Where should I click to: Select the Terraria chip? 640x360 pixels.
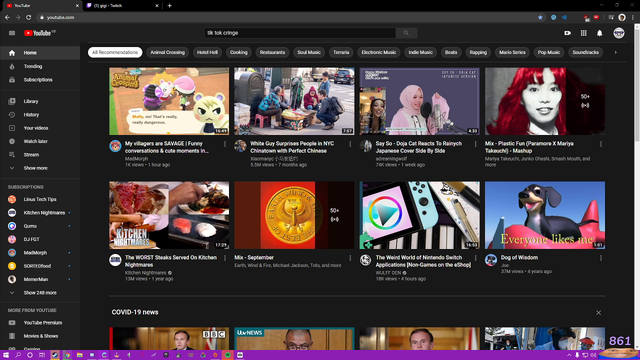click(341, 52)
